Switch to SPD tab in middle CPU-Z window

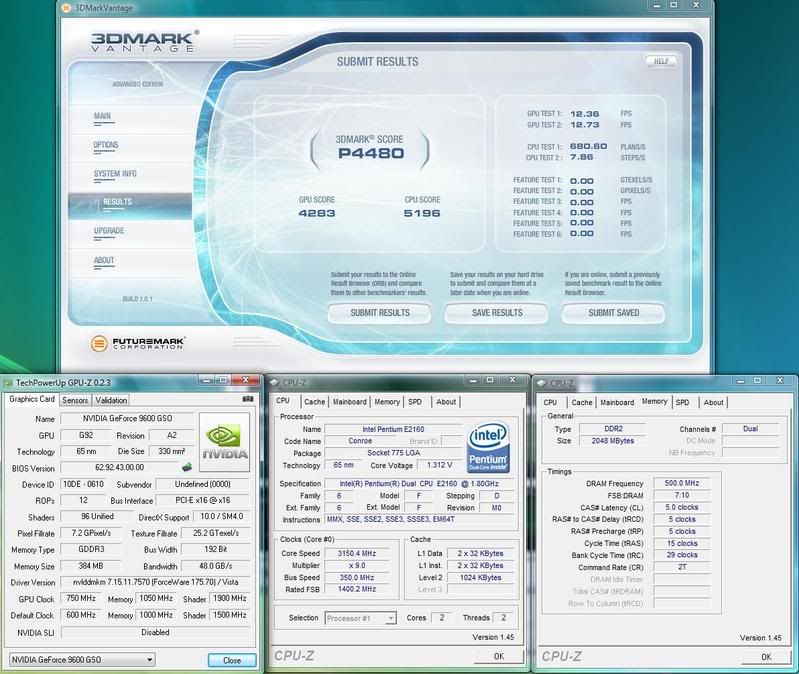coord(415,401)
